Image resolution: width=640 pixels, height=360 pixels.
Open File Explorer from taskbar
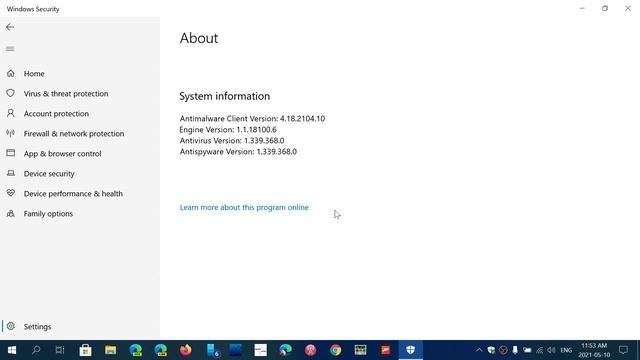(110, 350)
